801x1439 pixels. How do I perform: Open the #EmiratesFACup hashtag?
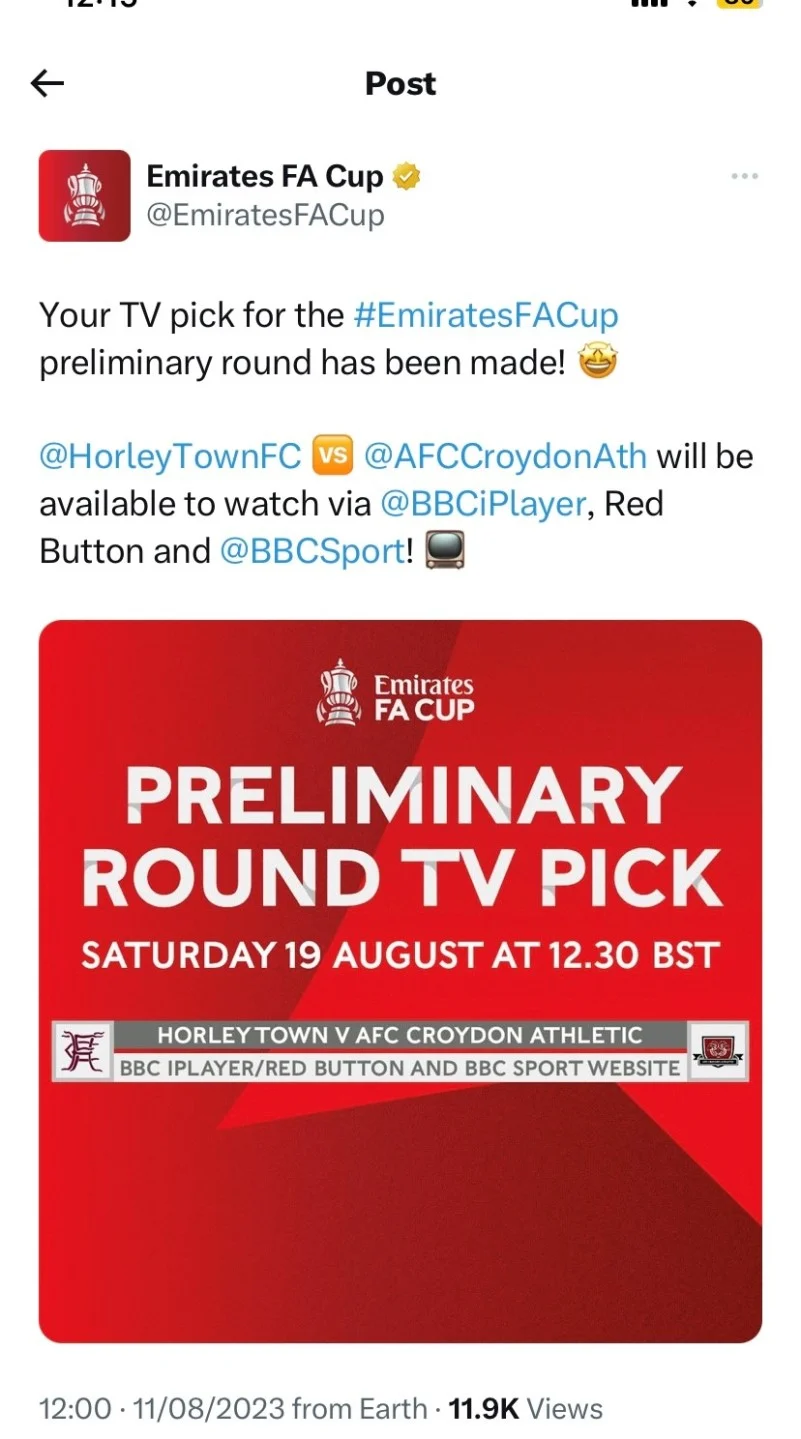(486, 315)
